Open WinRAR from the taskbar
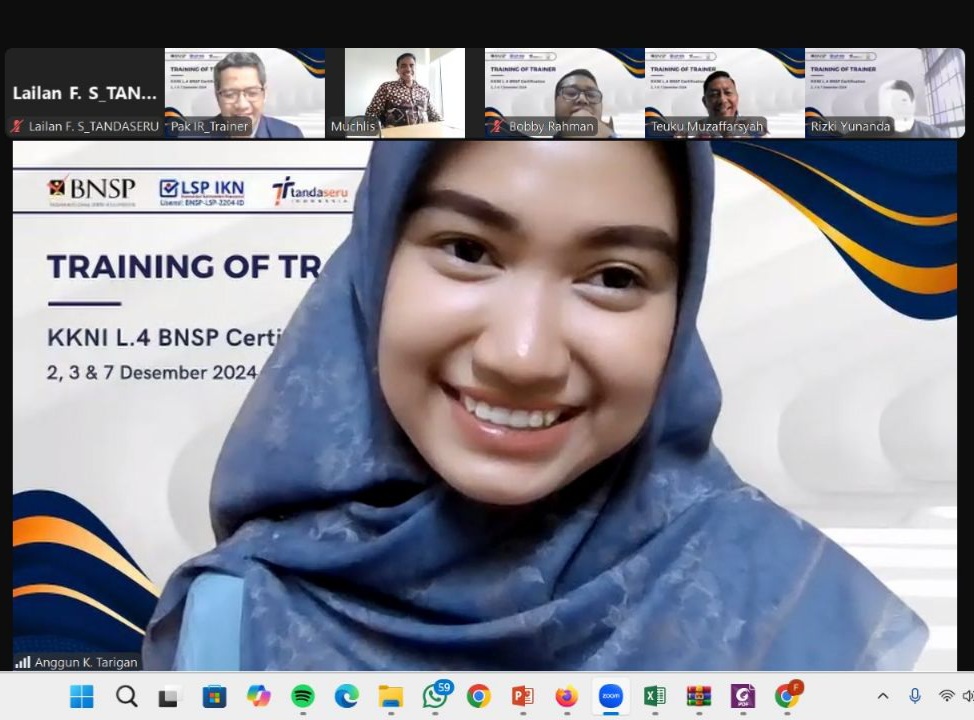The width and height of the screenshot is (974, 720). click(698, 696)
